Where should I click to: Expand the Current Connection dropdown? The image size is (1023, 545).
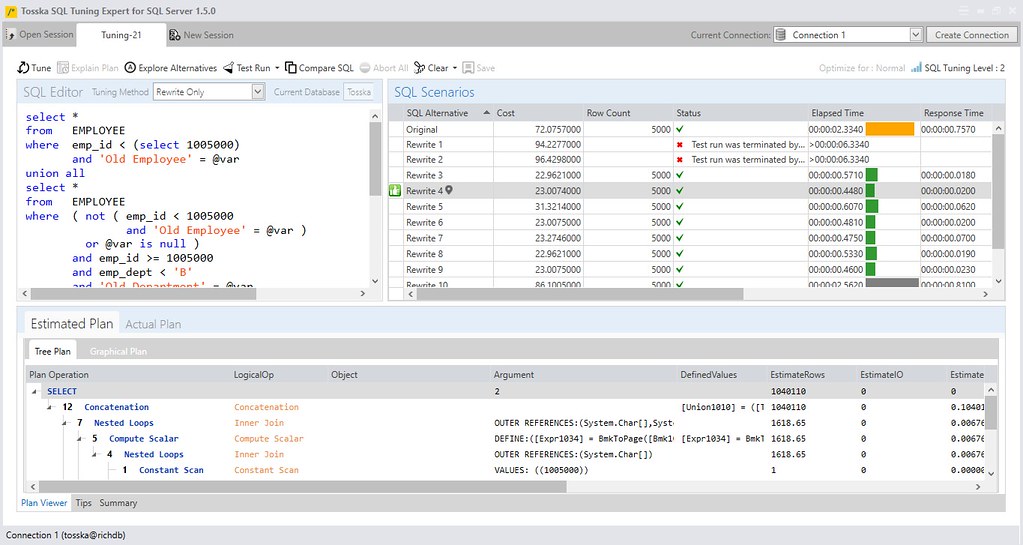[915, 35]
